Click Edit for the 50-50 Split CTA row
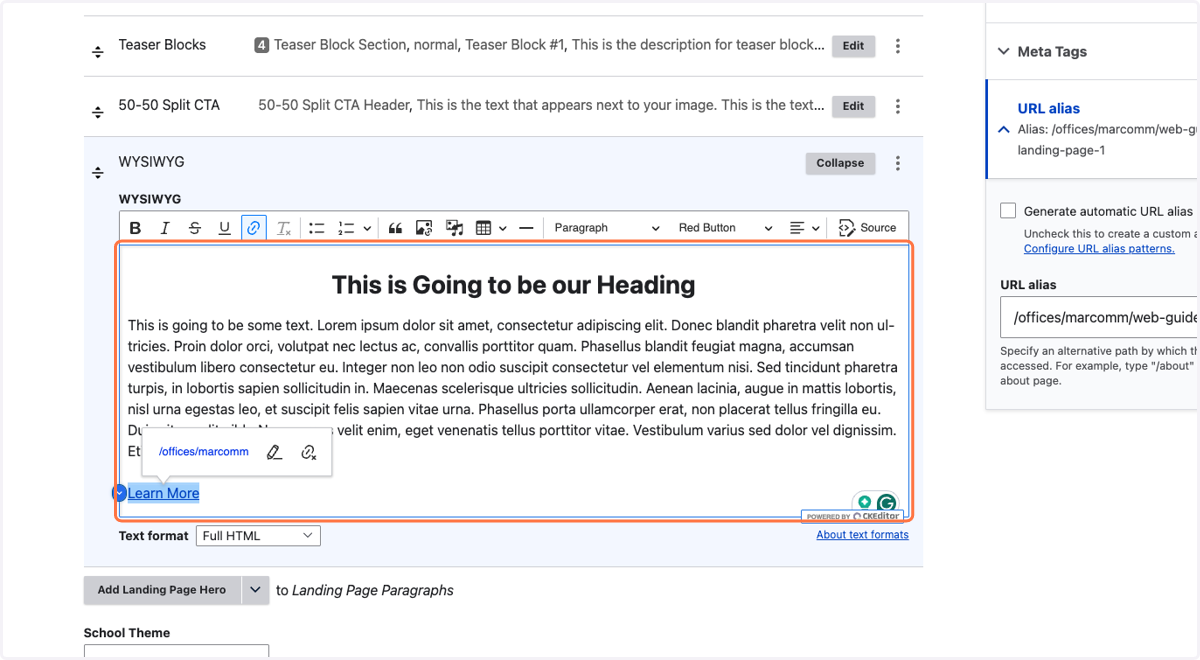 tap(853, 106)
